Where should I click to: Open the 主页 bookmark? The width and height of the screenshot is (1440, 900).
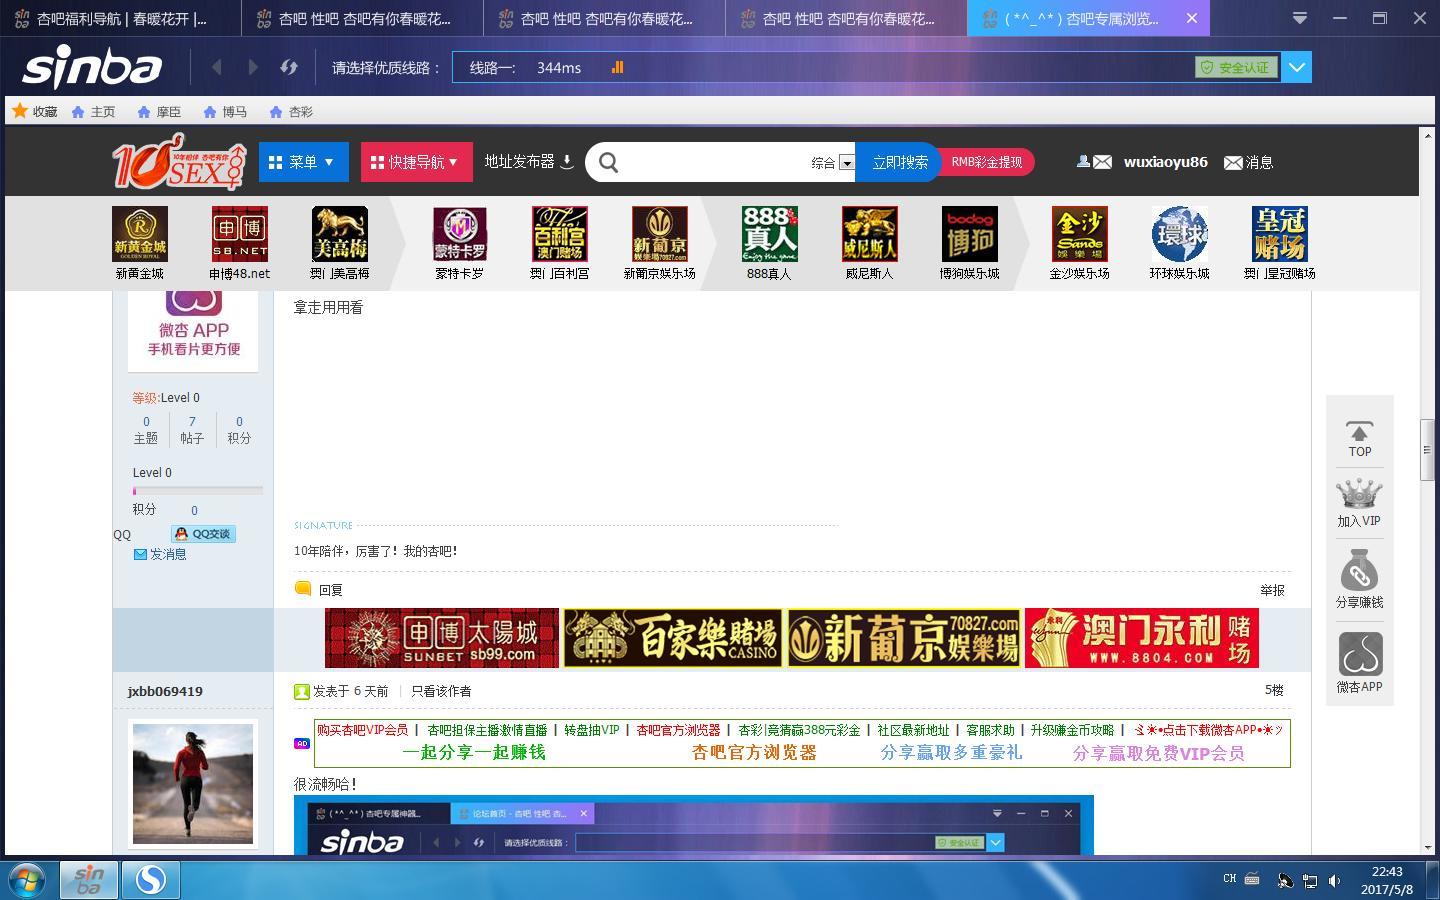[93, 112]
